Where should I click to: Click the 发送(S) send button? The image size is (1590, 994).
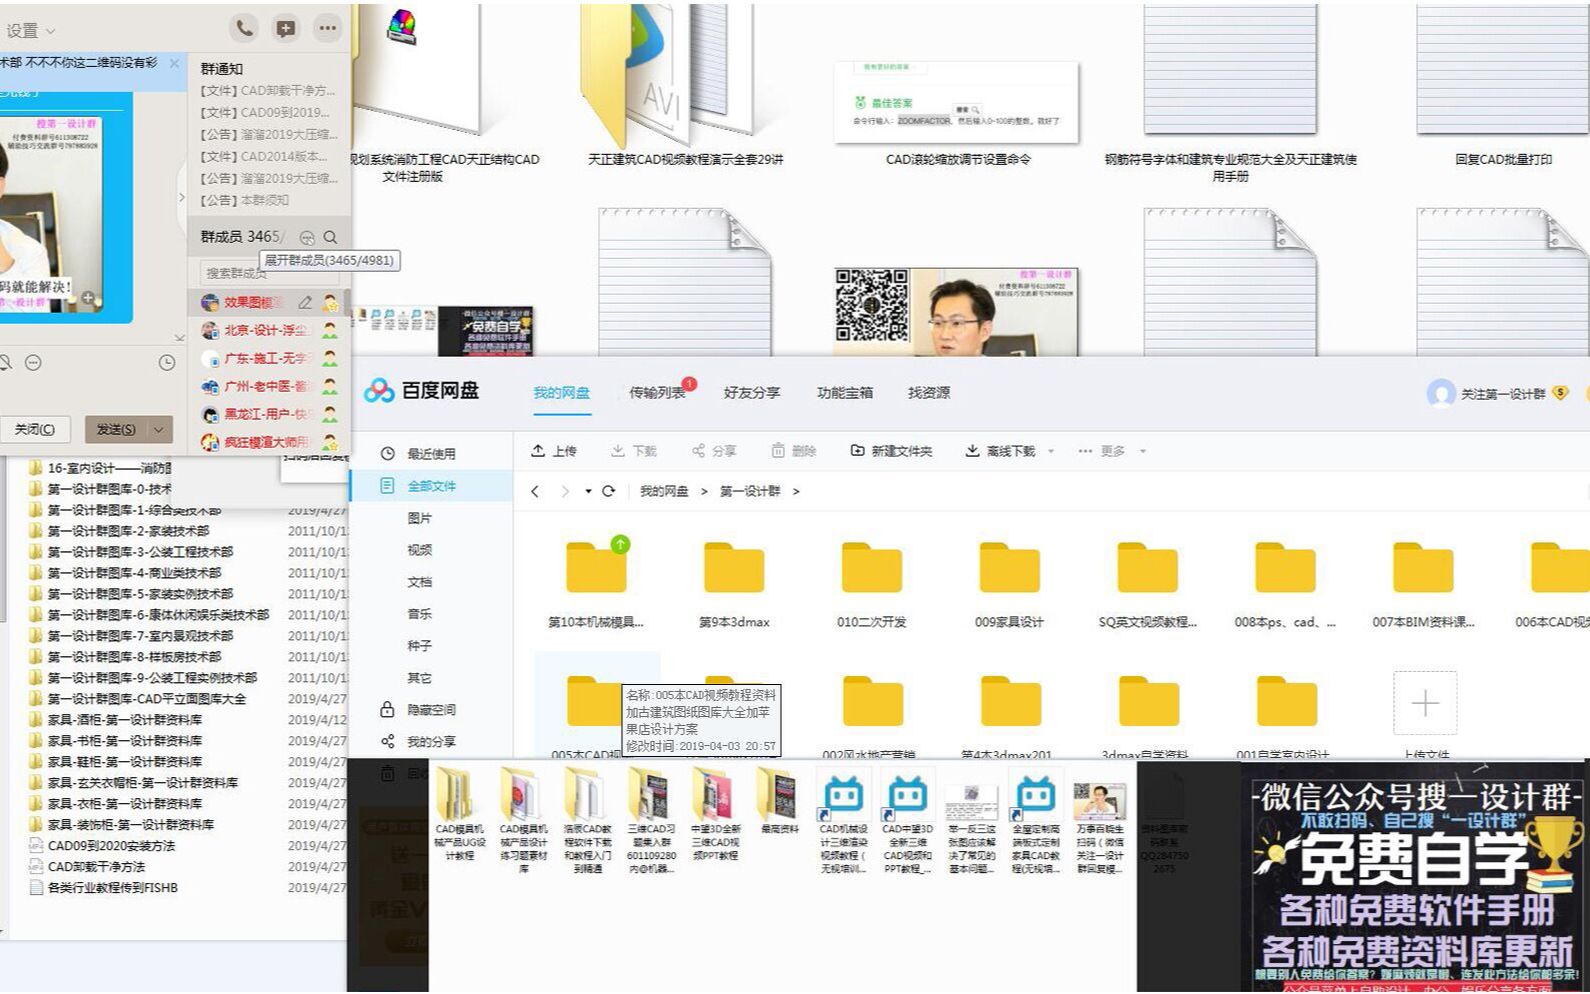(x=117, y=429)
